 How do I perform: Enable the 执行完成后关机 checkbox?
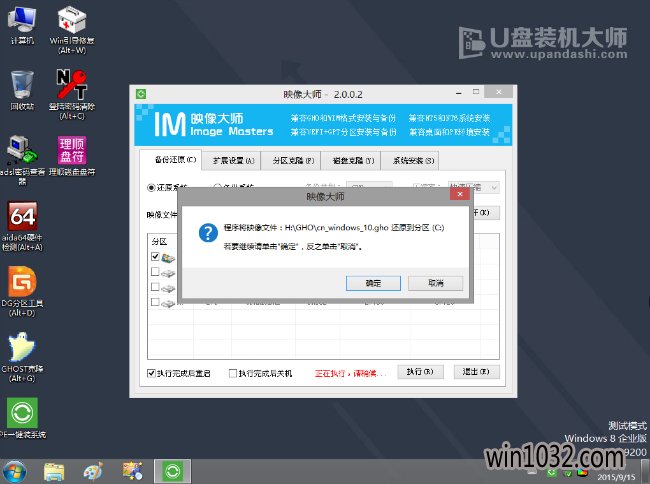tap(233, 373)
